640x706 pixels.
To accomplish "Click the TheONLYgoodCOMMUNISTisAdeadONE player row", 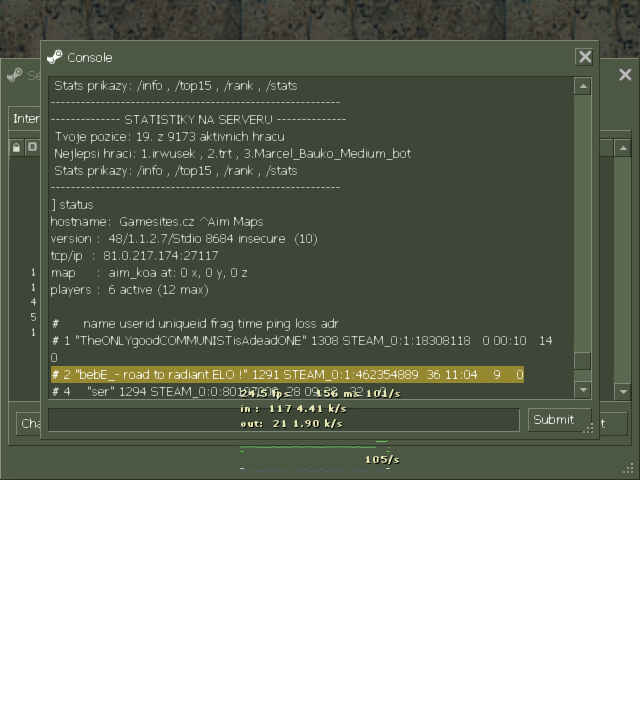I will pos(300,341).
